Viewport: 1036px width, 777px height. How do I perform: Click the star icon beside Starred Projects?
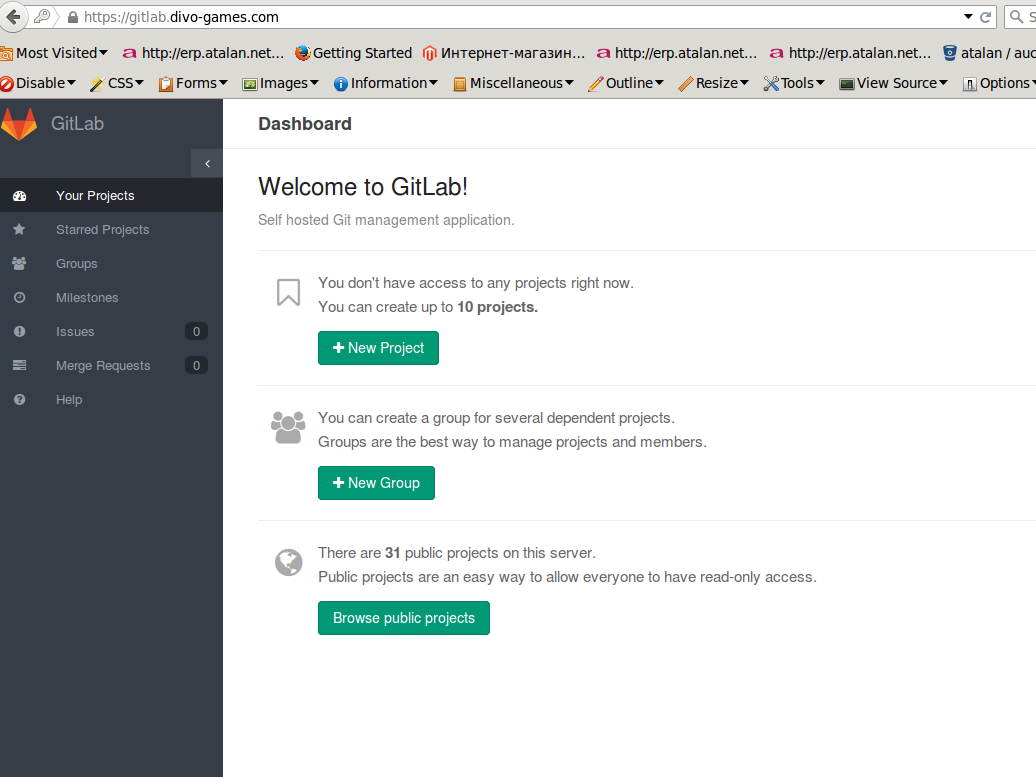(19, 229)
